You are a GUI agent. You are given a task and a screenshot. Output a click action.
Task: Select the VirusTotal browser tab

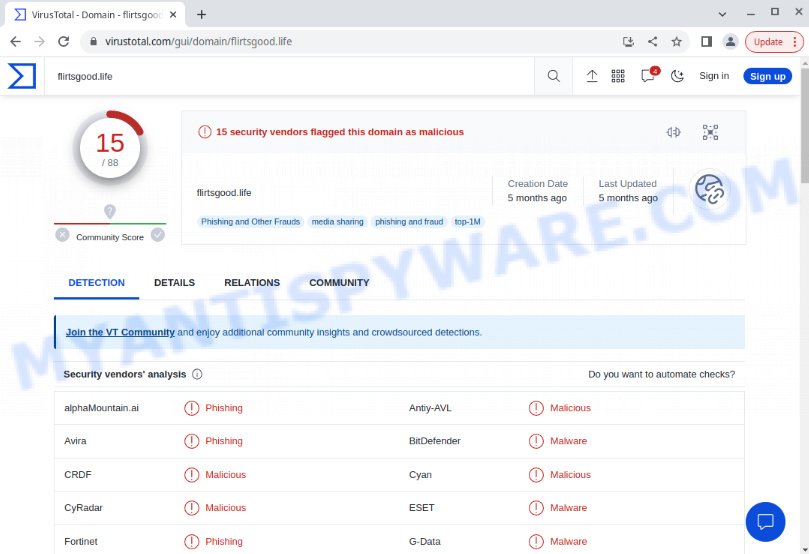(94, 15)
